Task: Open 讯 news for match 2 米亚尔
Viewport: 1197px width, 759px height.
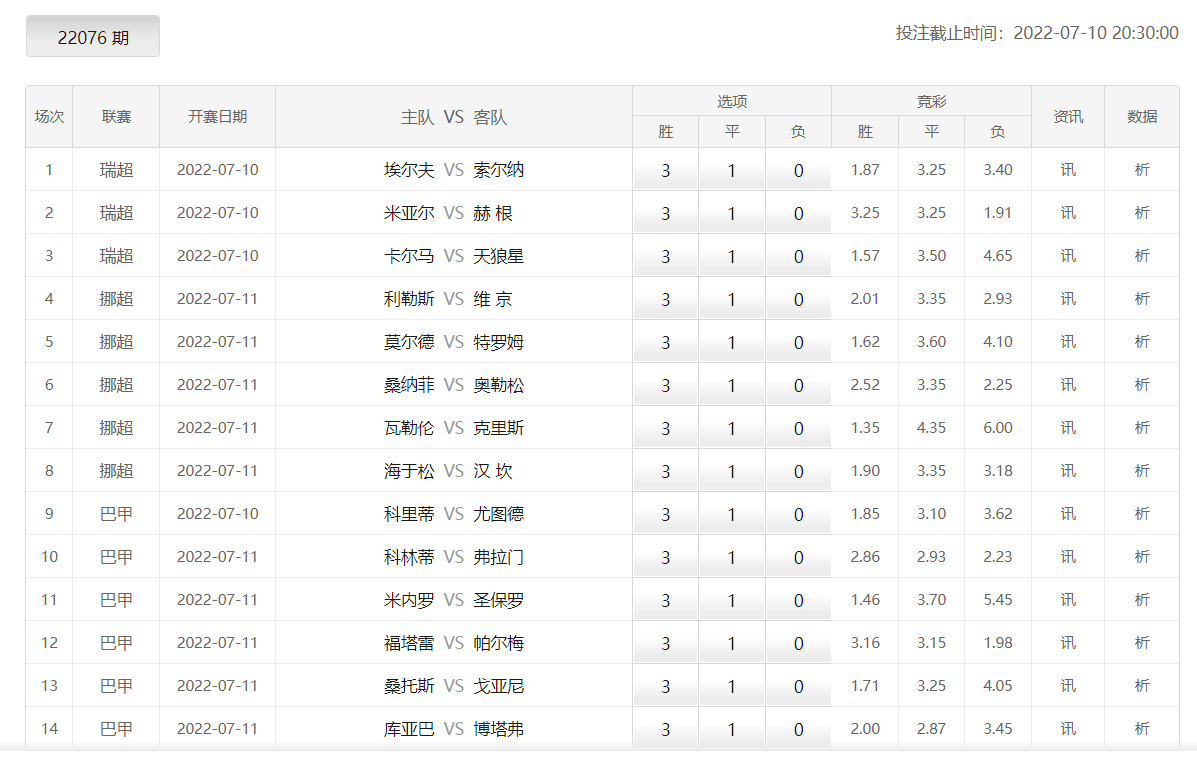Action: [1068, 212]
